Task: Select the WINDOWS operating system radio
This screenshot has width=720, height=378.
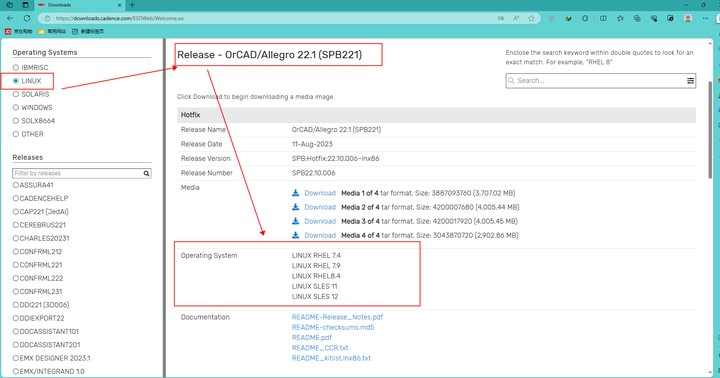Action: click(x=16, y=107)
